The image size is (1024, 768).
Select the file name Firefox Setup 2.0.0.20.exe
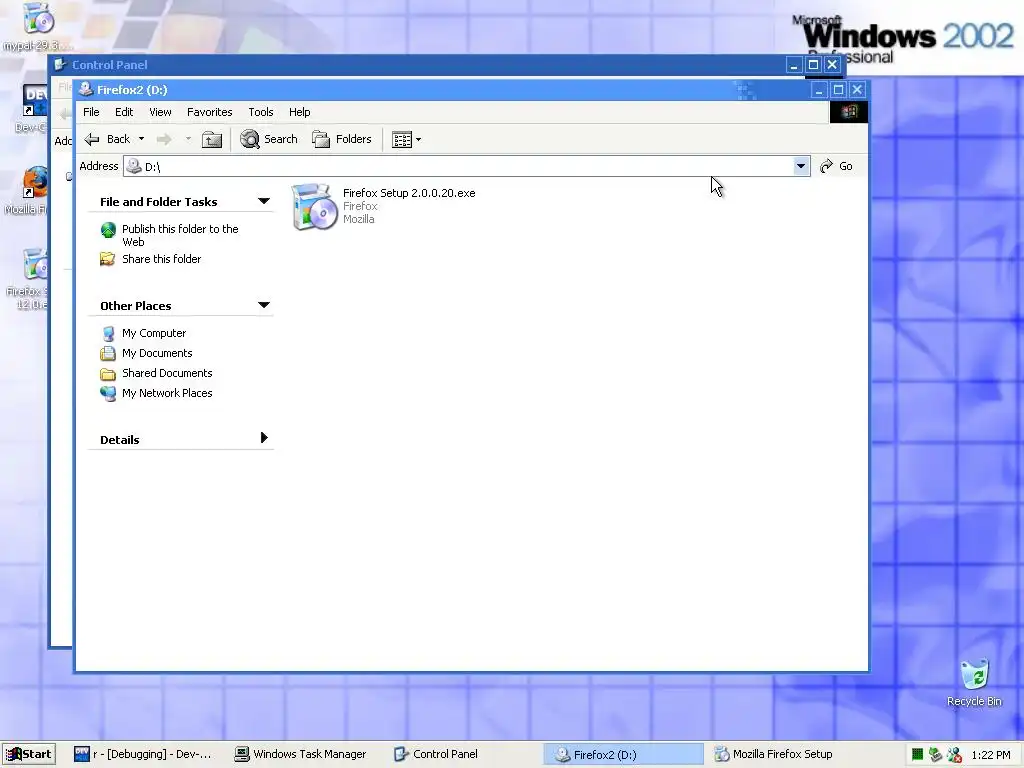click(409, 193)
